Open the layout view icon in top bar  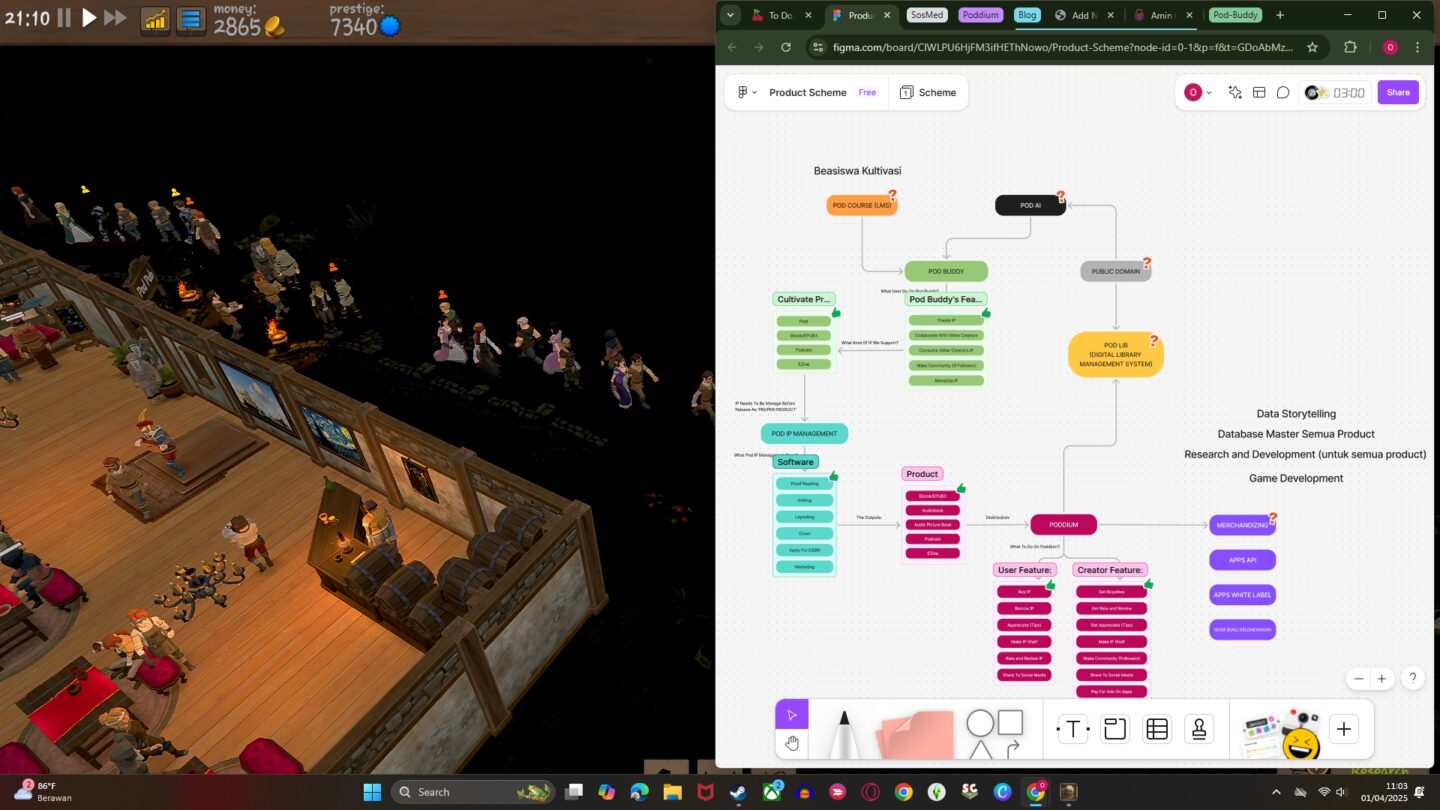[1259, 92]
